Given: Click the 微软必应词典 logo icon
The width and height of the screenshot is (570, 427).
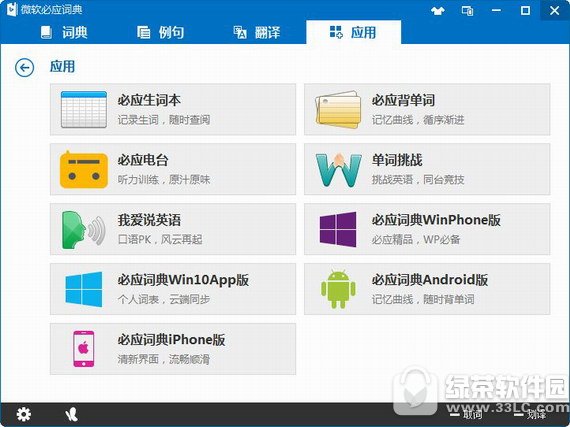Looking at the screenshot, I should point(12,9).
